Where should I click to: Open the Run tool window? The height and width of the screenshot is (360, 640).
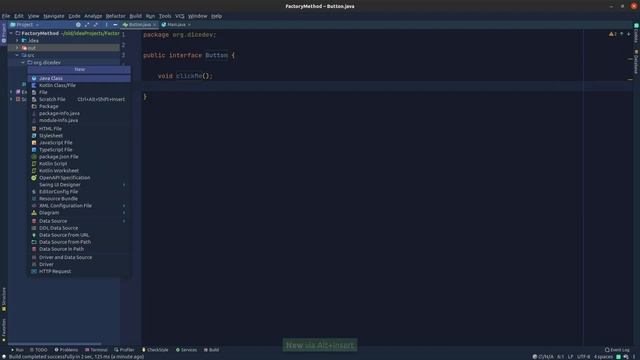point(17,350)
